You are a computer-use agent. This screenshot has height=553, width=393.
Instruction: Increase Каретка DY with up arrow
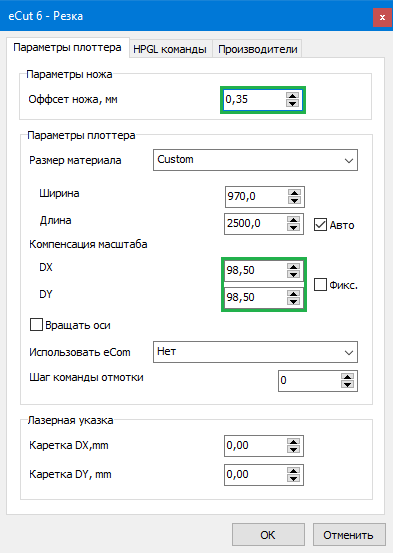294,470
